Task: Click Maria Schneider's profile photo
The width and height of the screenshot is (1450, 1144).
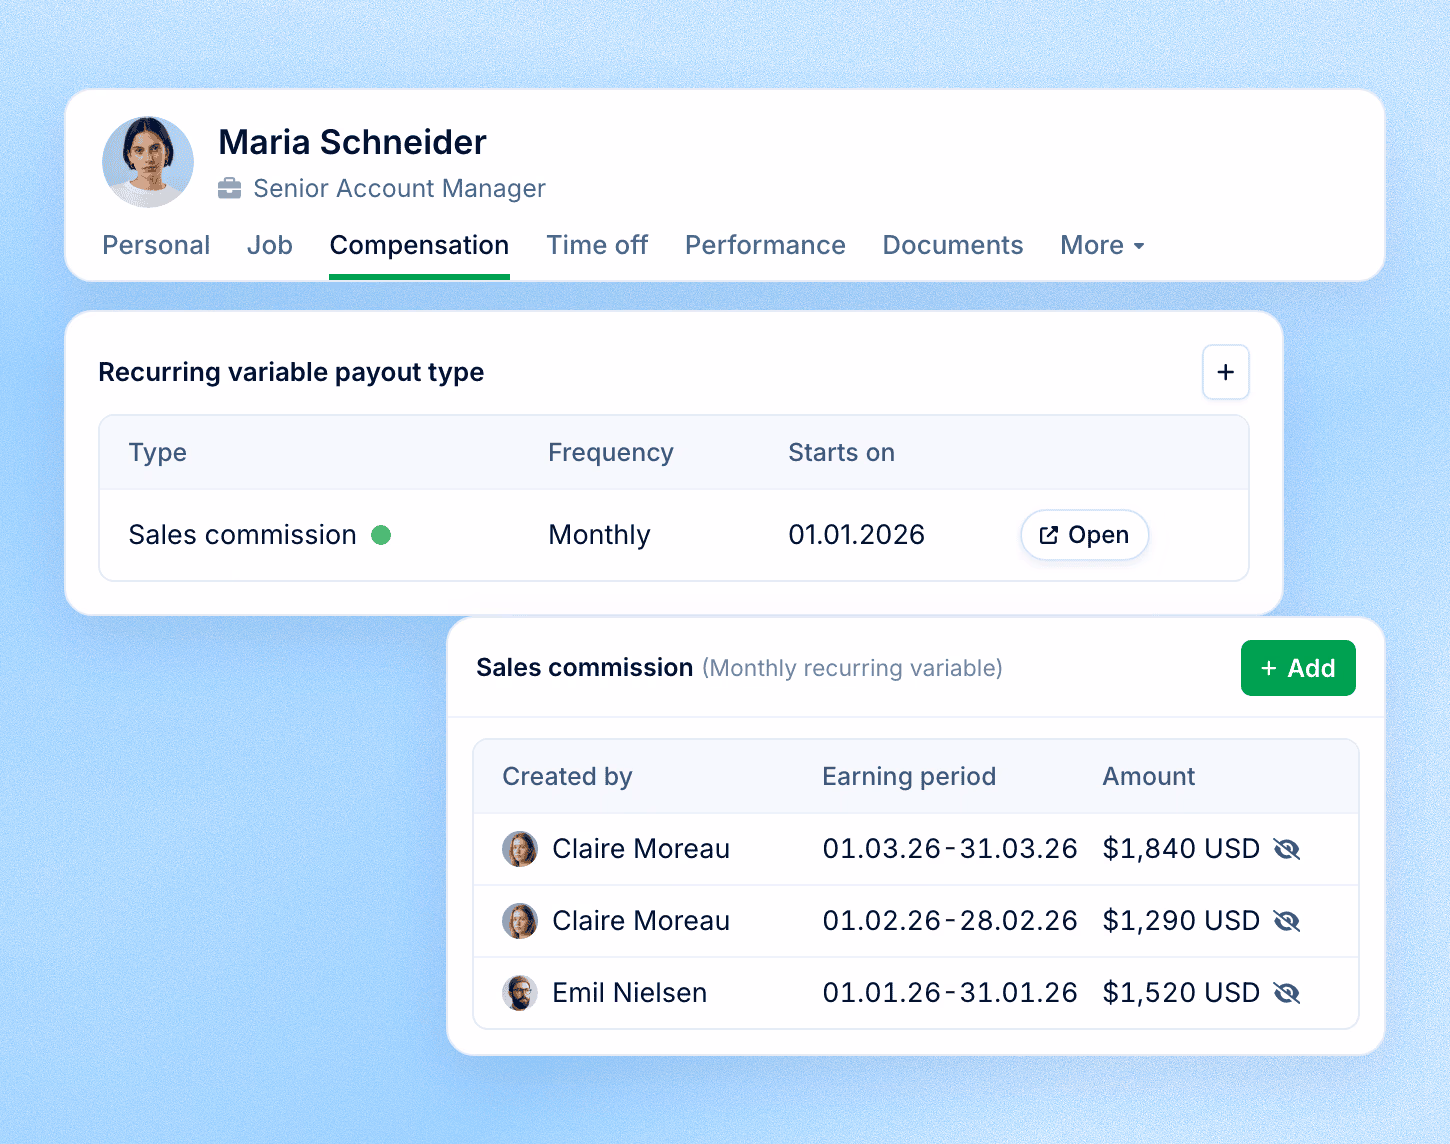Action: coord(148,162)
